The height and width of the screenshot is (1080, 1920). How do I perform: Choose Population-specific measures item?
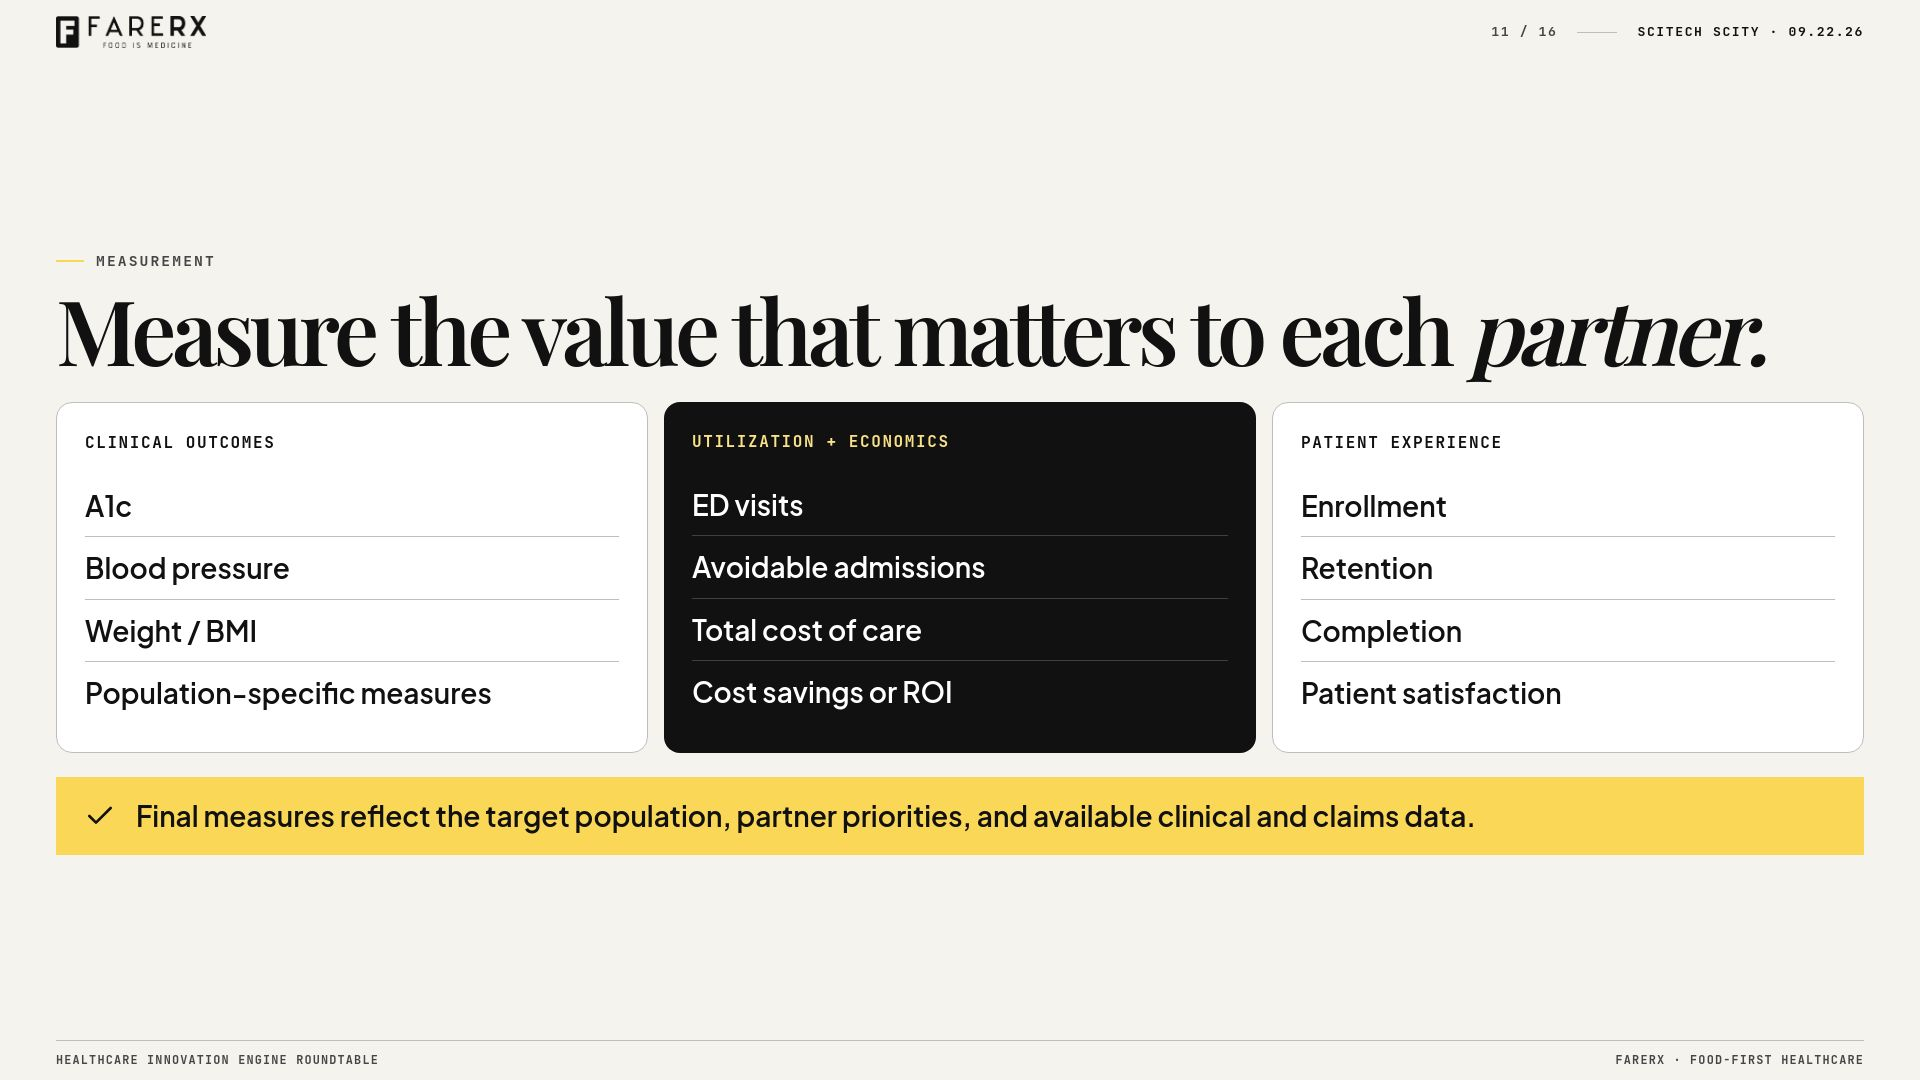pos(352,694)
